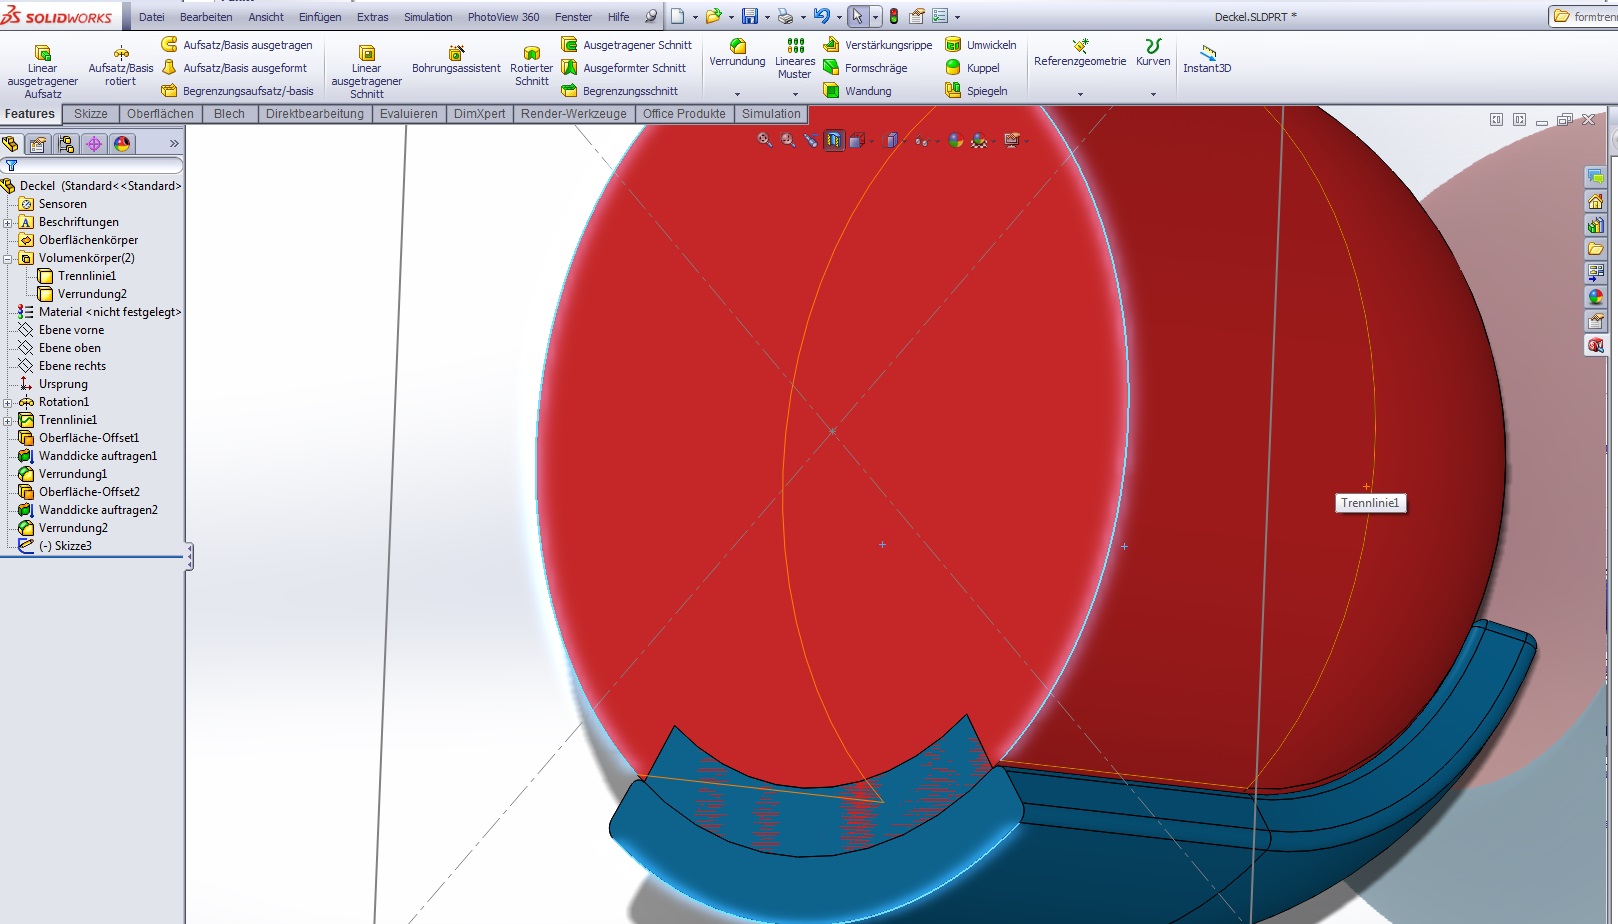Click the Formschräge button
1618x924 pixels.
point(866,68)
